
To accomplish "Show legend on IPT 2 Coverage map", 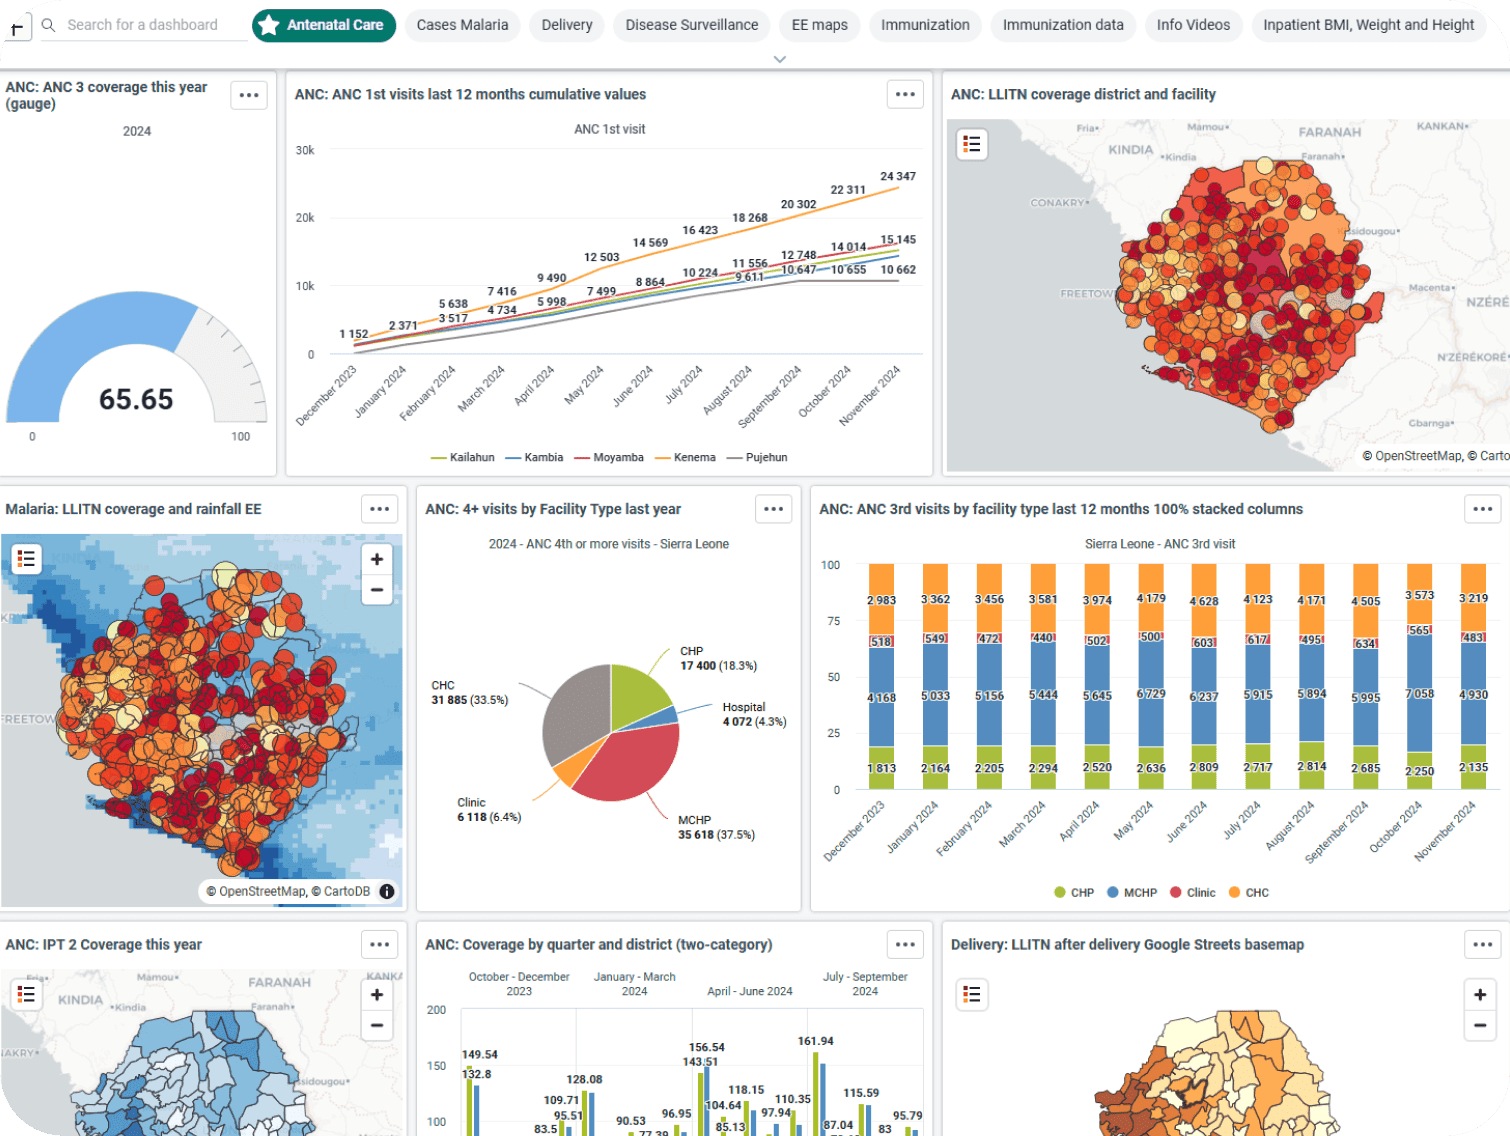I will click(x=26, y=994).
